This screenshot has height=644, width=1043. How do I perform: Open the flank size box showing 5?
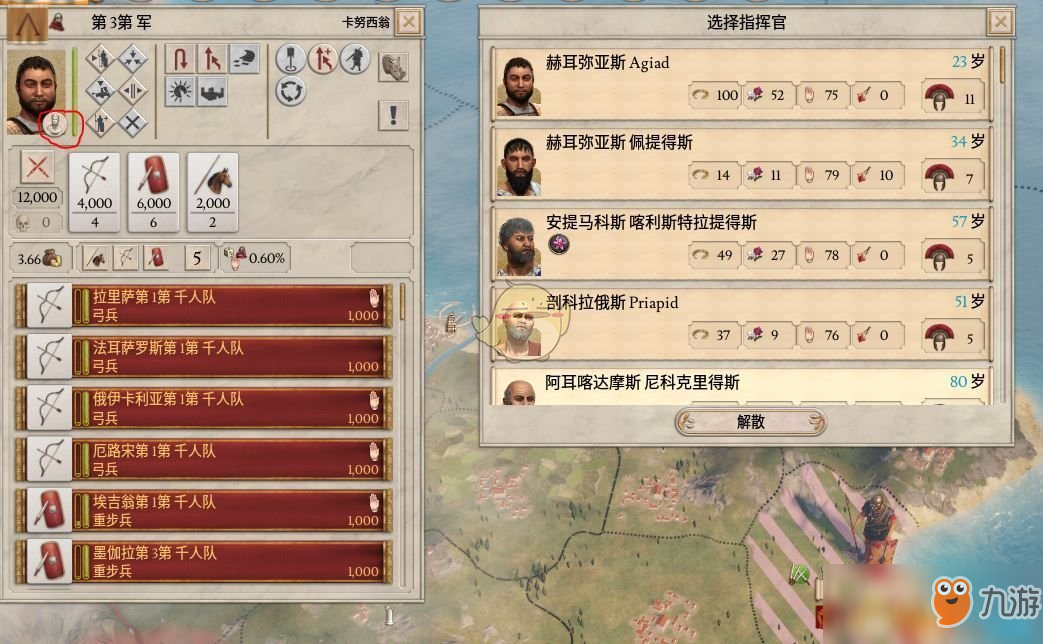click(197, 258)
